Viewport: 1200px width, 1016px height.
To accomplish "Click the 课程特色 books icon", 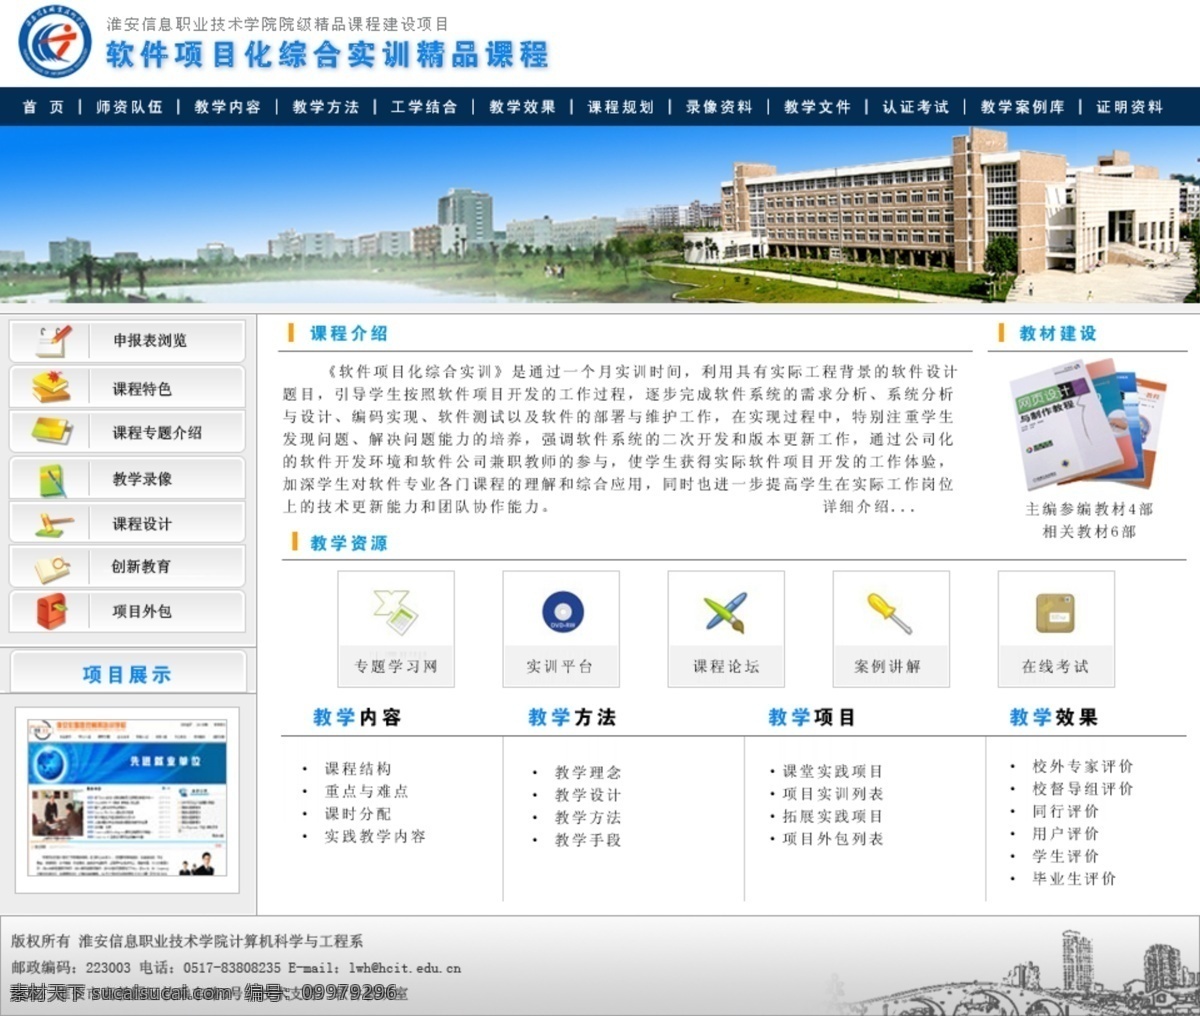I will 51,387.
